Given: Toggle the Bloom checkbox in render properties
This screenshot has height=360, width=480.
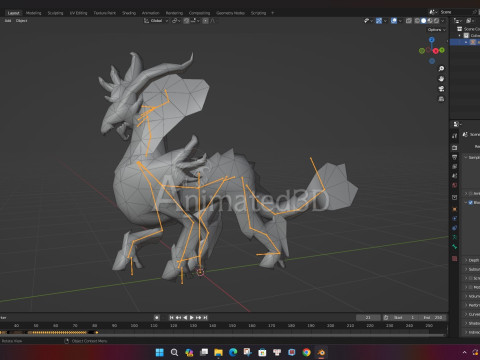Looking at the screenshot, I should [x=471, y=202].
